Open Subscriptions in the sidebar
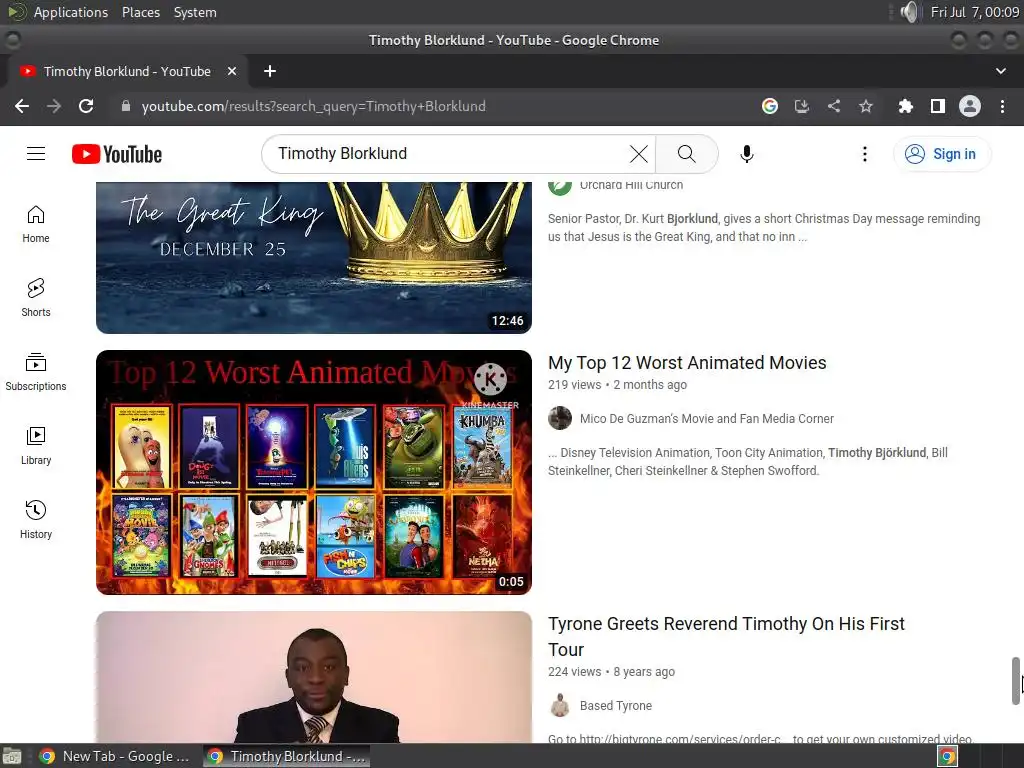The width and height of the screenshot is (1024, 768). [36, 372]
